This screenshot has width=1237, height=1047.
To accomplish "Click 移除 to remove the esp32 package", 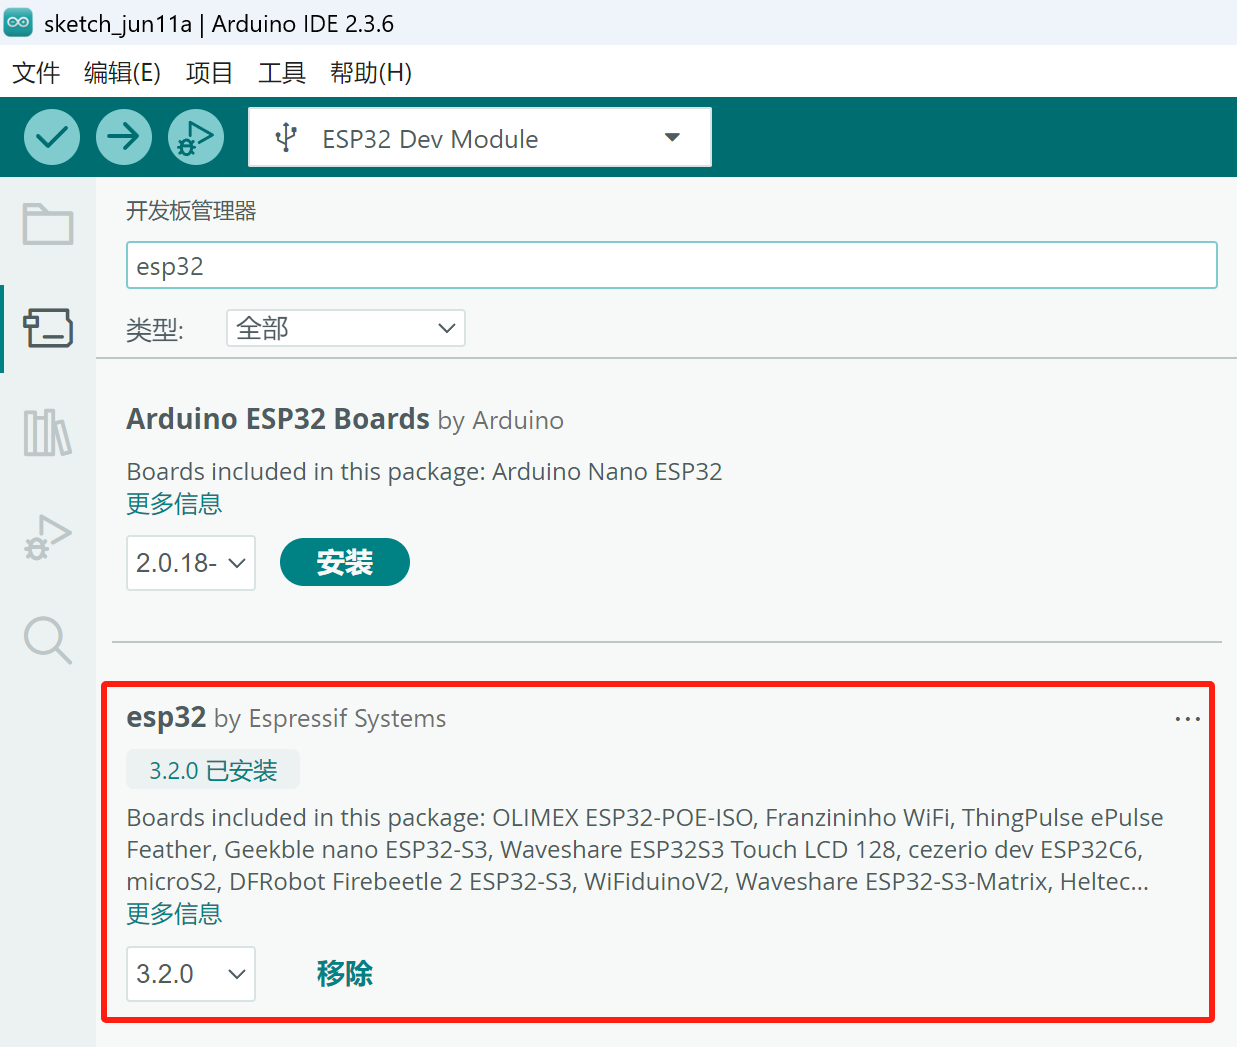I will pyautogui.click(x=345, y=973).
